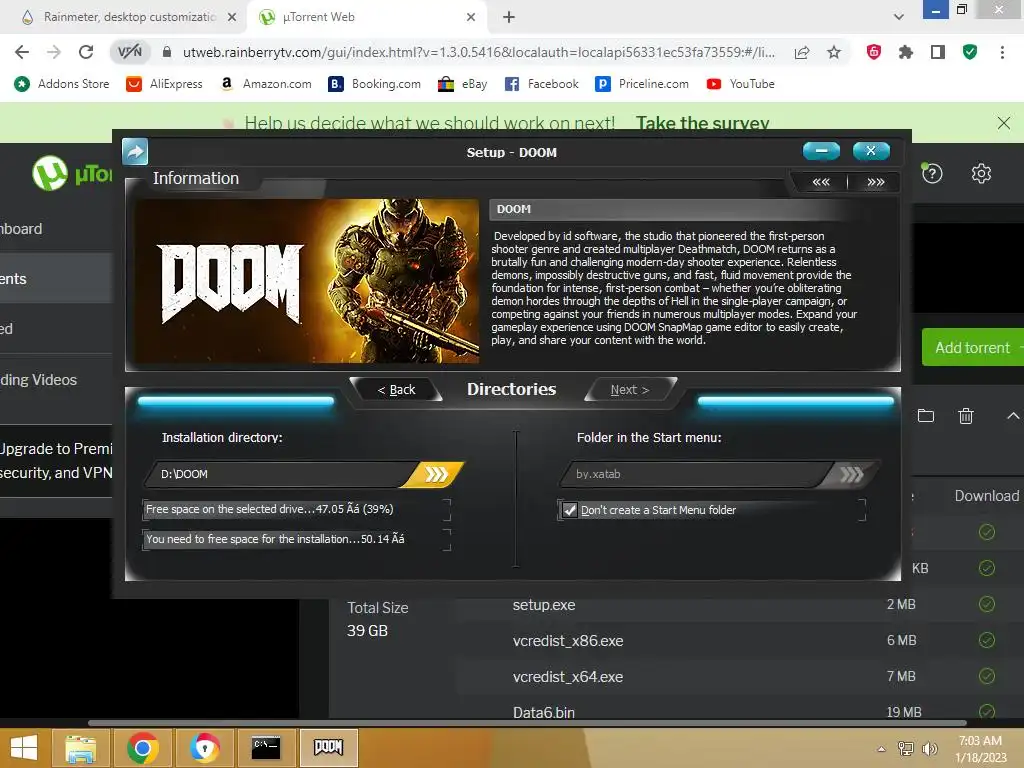
Task: Delete torrent with trash can icon
Action: point(965,415)
